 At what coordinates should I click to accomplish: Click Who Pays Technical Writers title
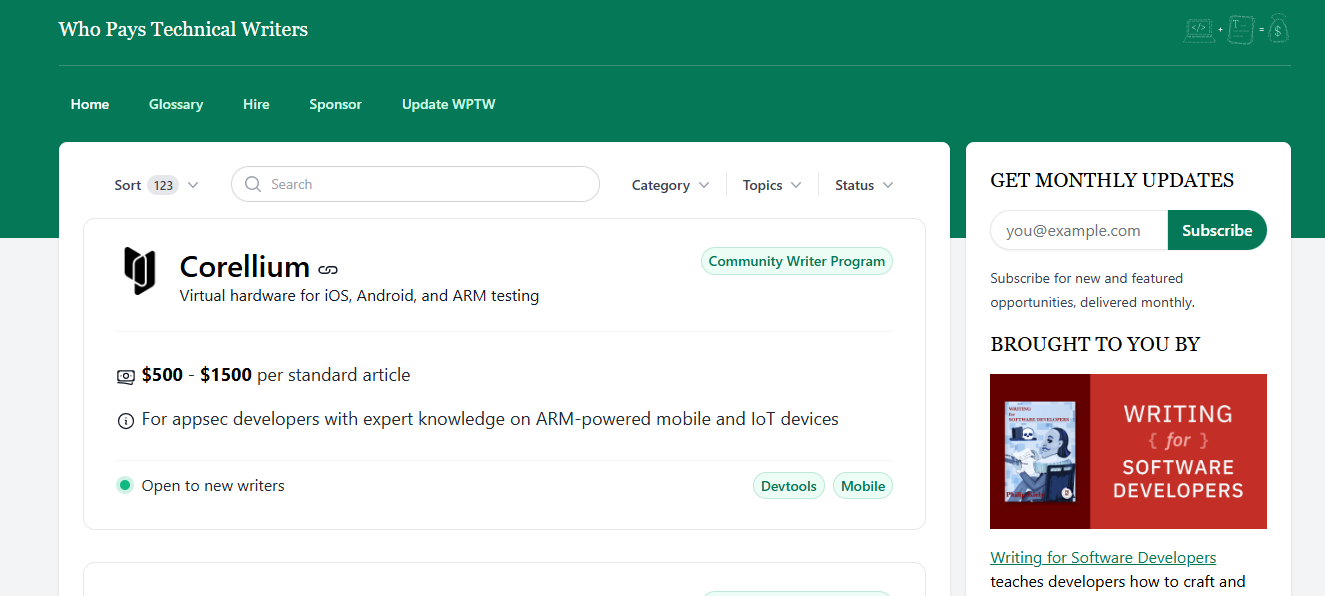183,29
